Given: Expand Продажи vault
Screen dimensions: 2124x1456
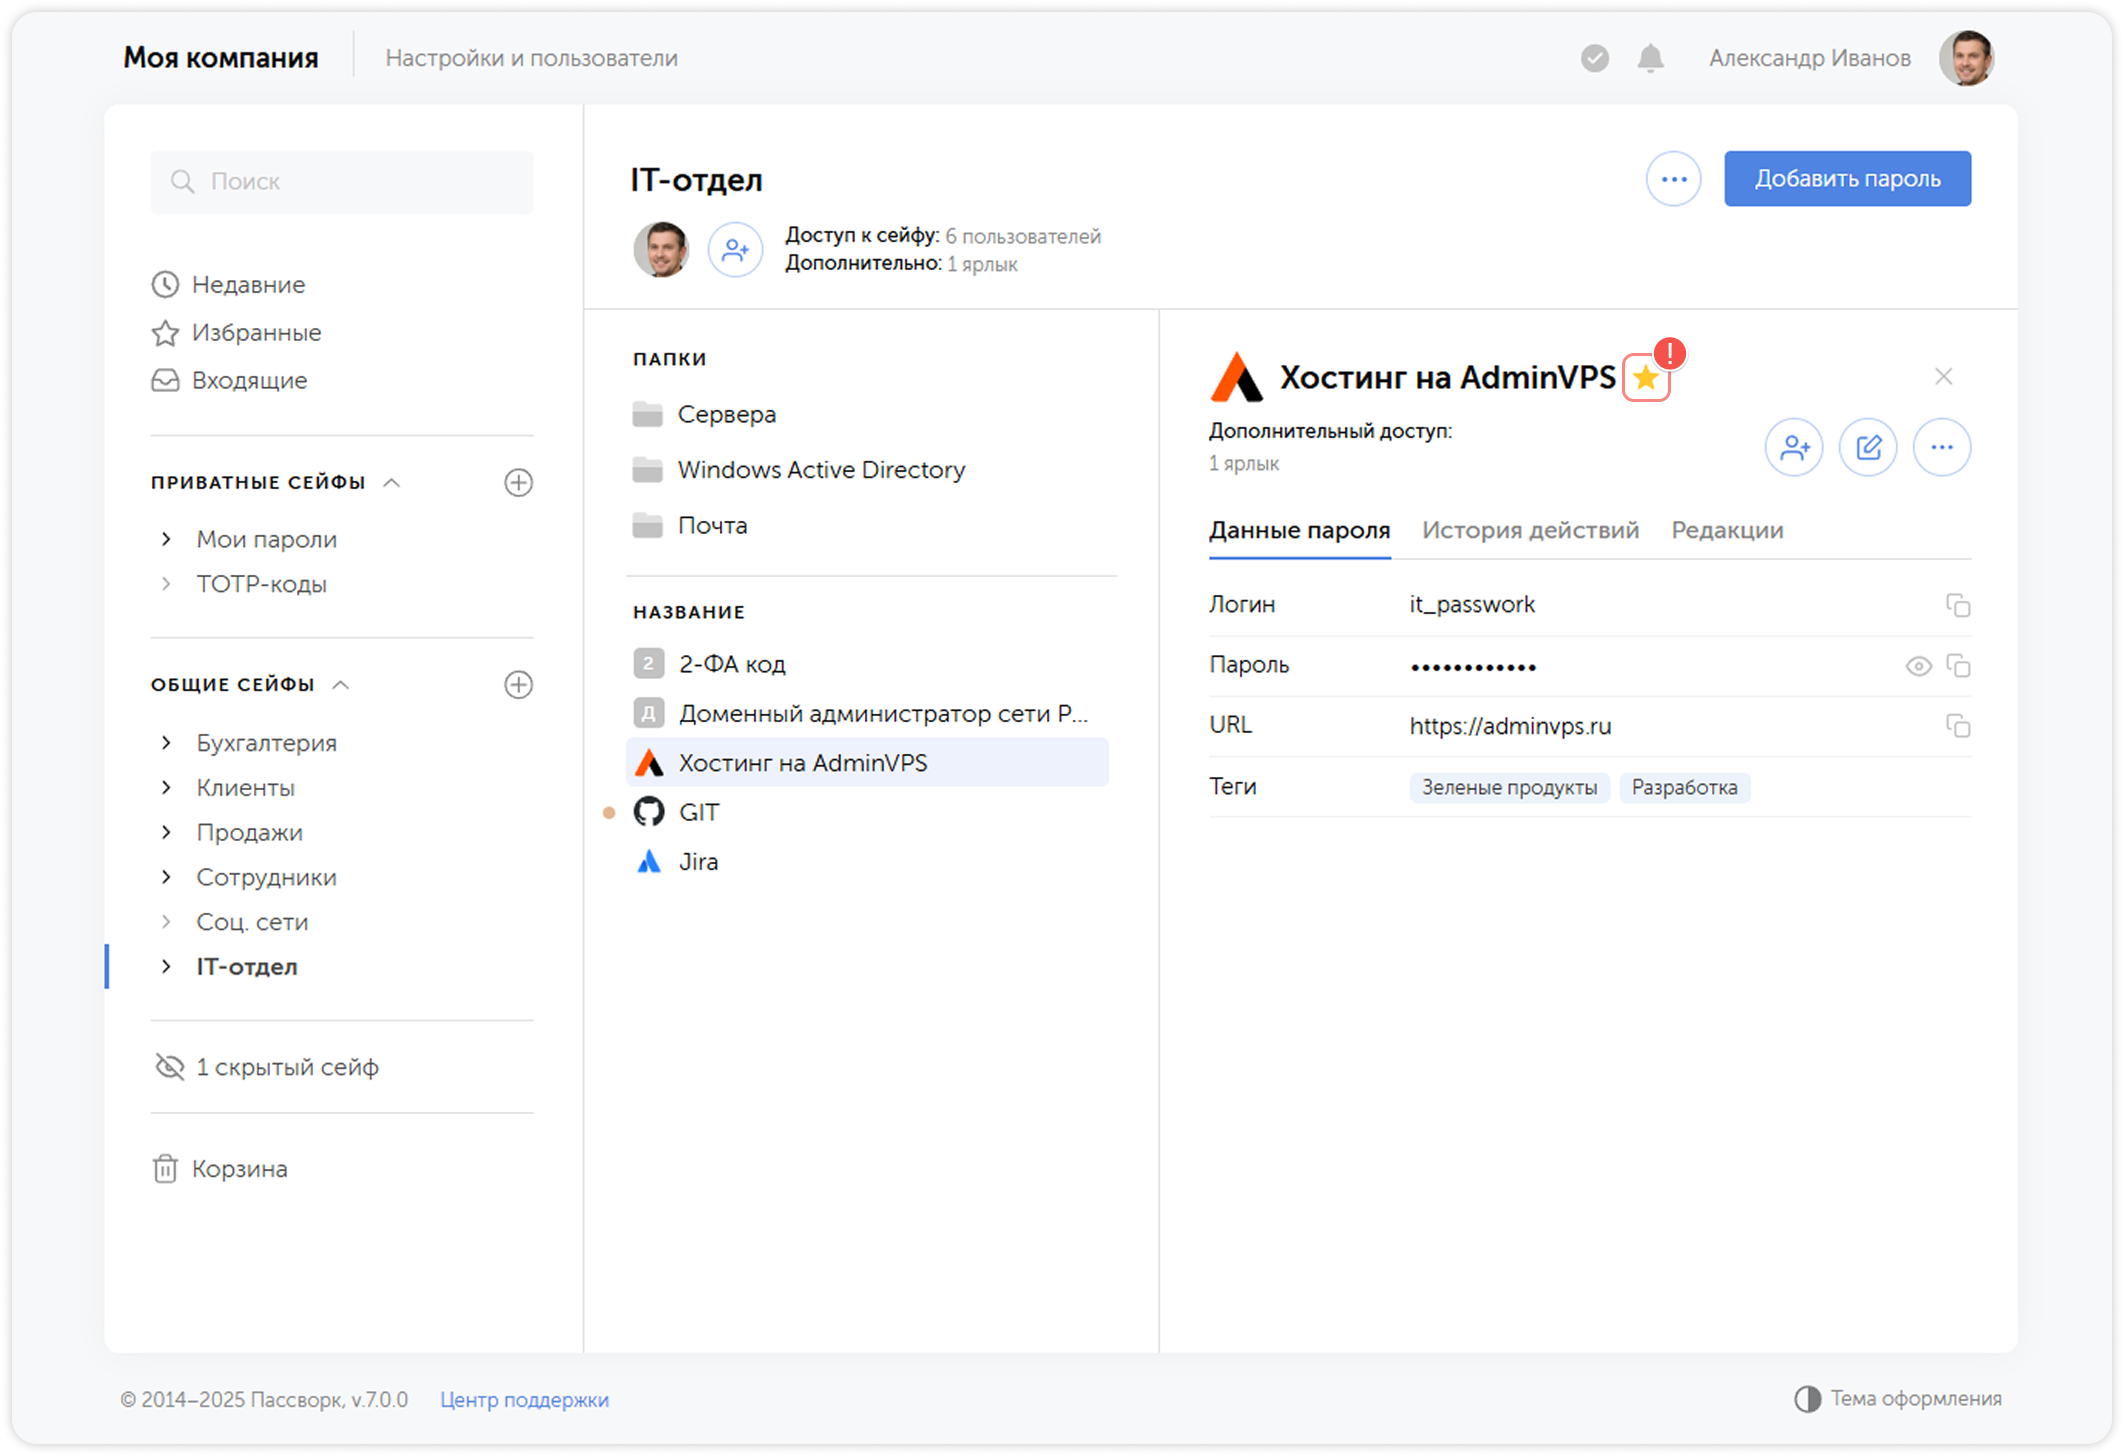Looking at the screenshot, I should pyautogui.click(x=167, y=833).
